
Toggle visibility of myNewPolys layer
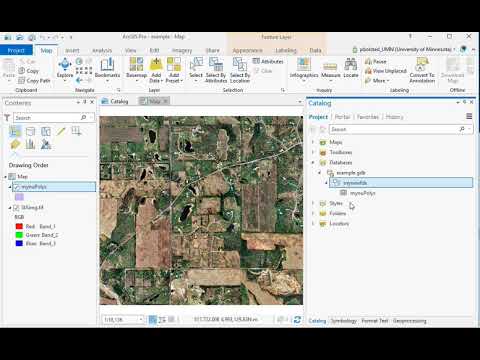tap(17, 187)
